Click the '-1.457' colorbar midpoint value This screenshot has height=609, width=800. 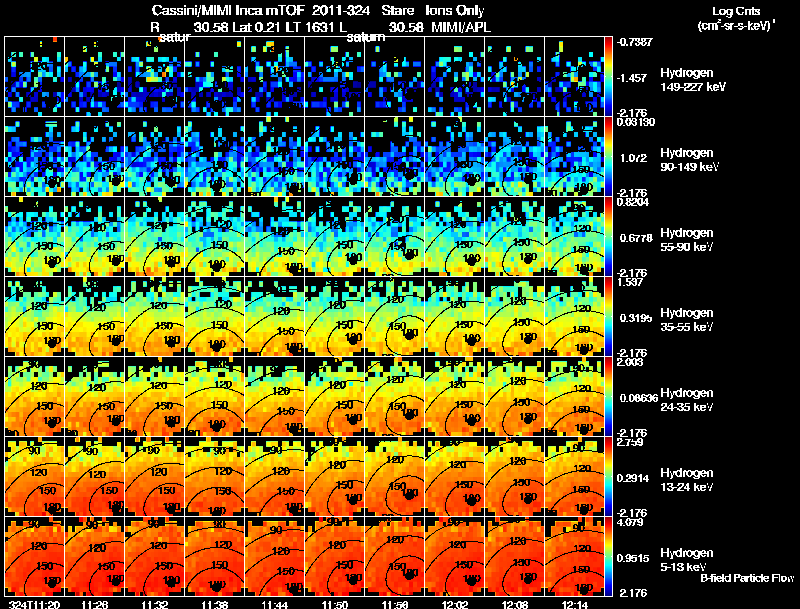632,78
